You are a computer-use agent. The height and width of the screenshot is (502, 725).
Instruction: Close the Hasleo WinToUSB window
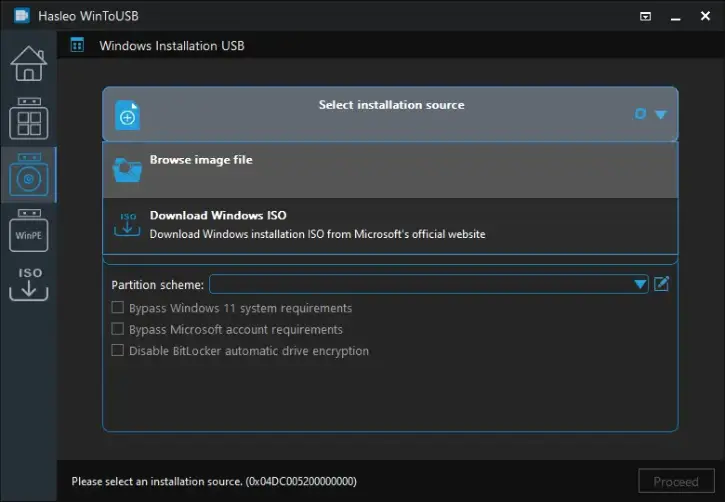click(705, 16)
